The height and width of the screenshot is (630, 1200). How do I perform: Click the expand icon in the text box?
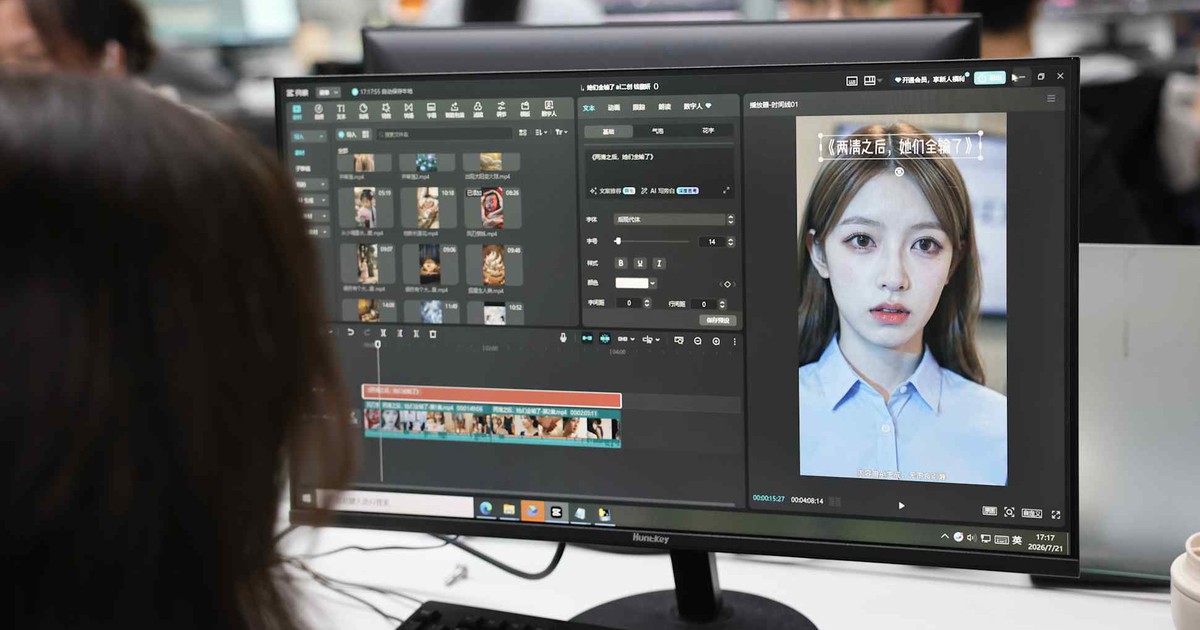coord(726,190)
